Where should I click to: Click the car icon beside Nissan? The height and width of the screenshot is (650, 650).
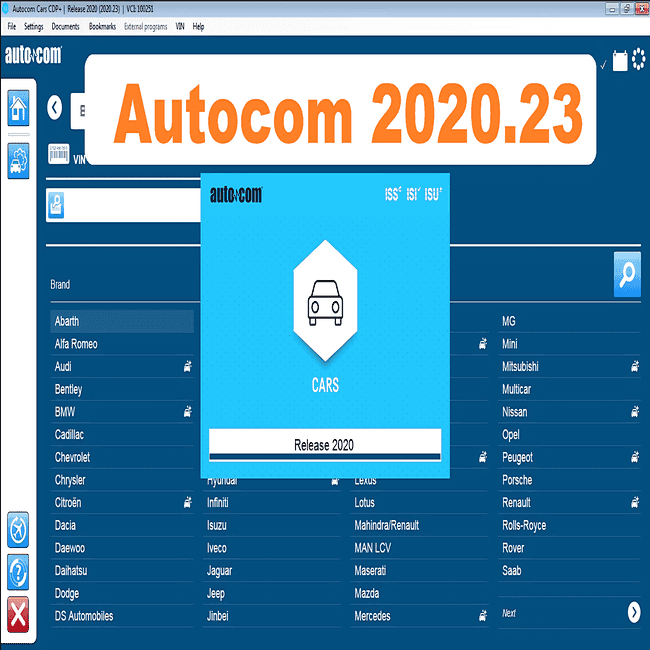[x=635, y=412]
